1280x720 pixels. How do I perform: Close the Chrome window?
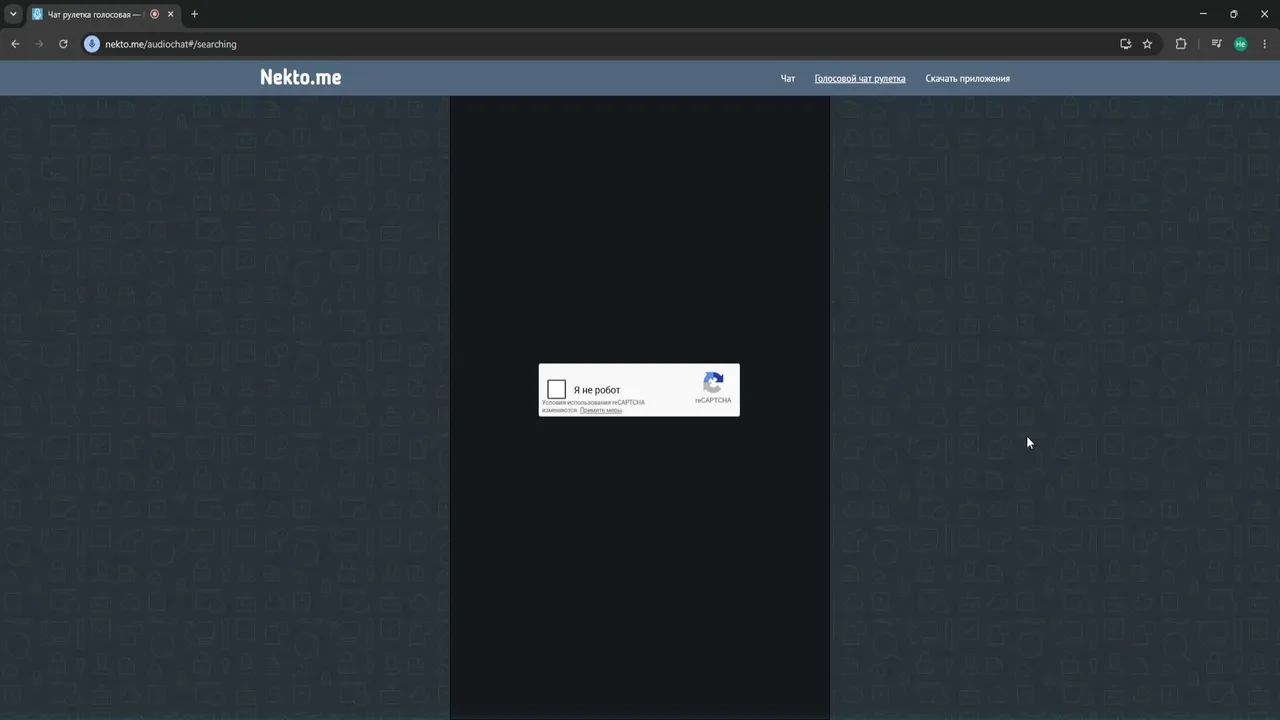pyautogui.click(x=1264, y=14)
